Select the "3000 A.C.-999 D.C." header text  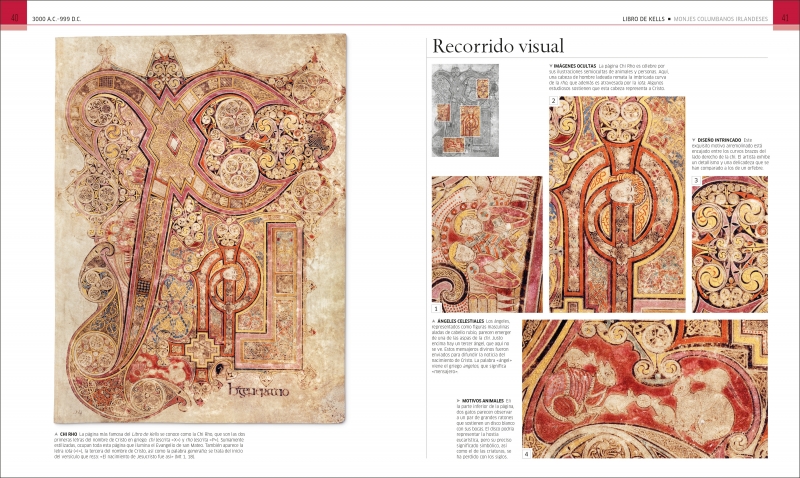[x=57, y=19]
